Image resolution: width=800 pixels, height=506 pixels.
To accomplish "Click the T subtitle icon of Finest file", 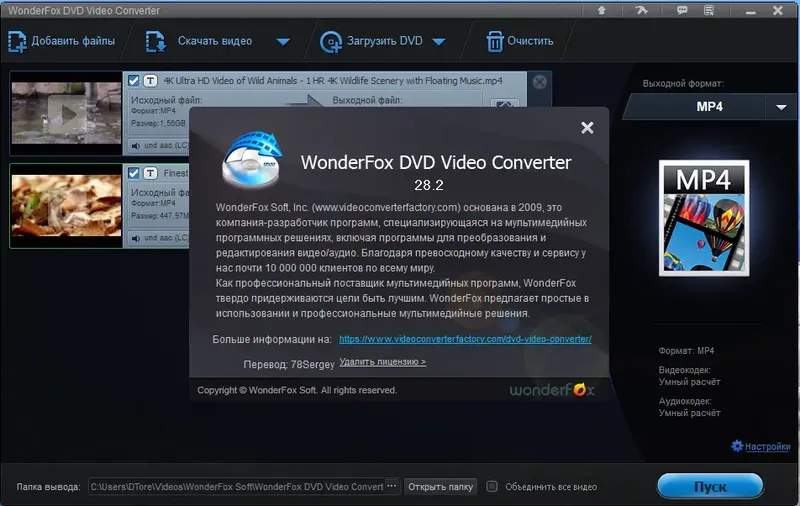I will coord(151,173).
